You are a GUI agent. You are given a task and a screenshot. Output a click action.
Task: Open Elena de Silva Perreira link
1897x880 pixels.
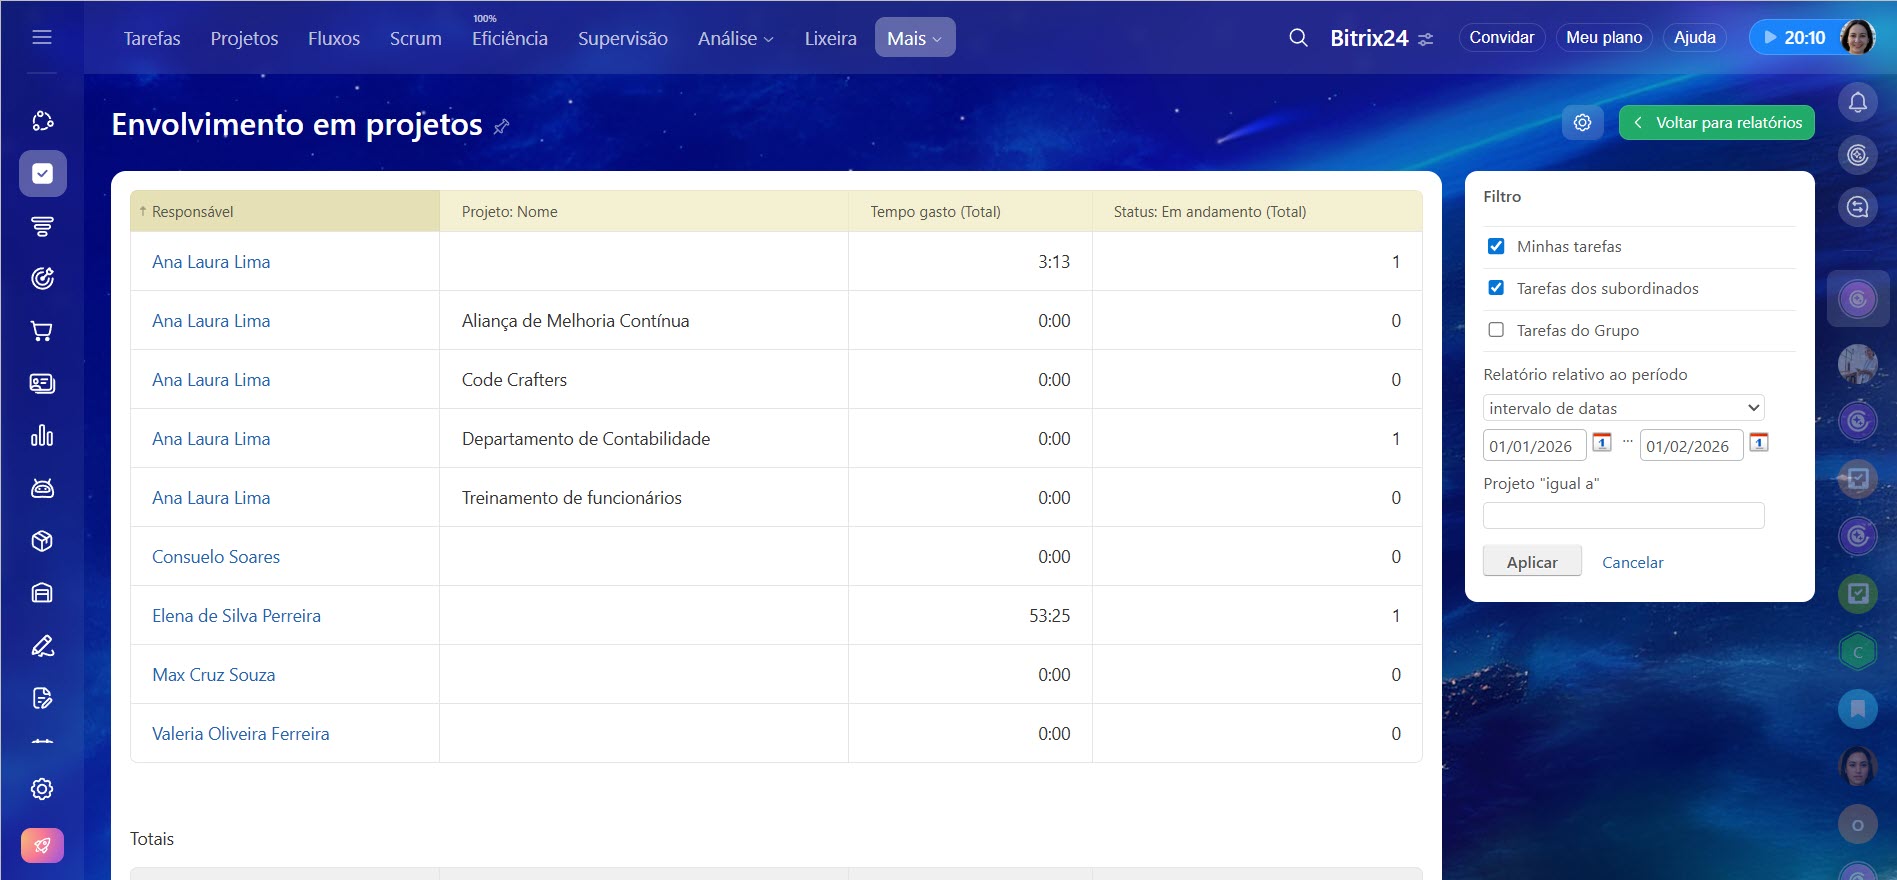[236, 616]
